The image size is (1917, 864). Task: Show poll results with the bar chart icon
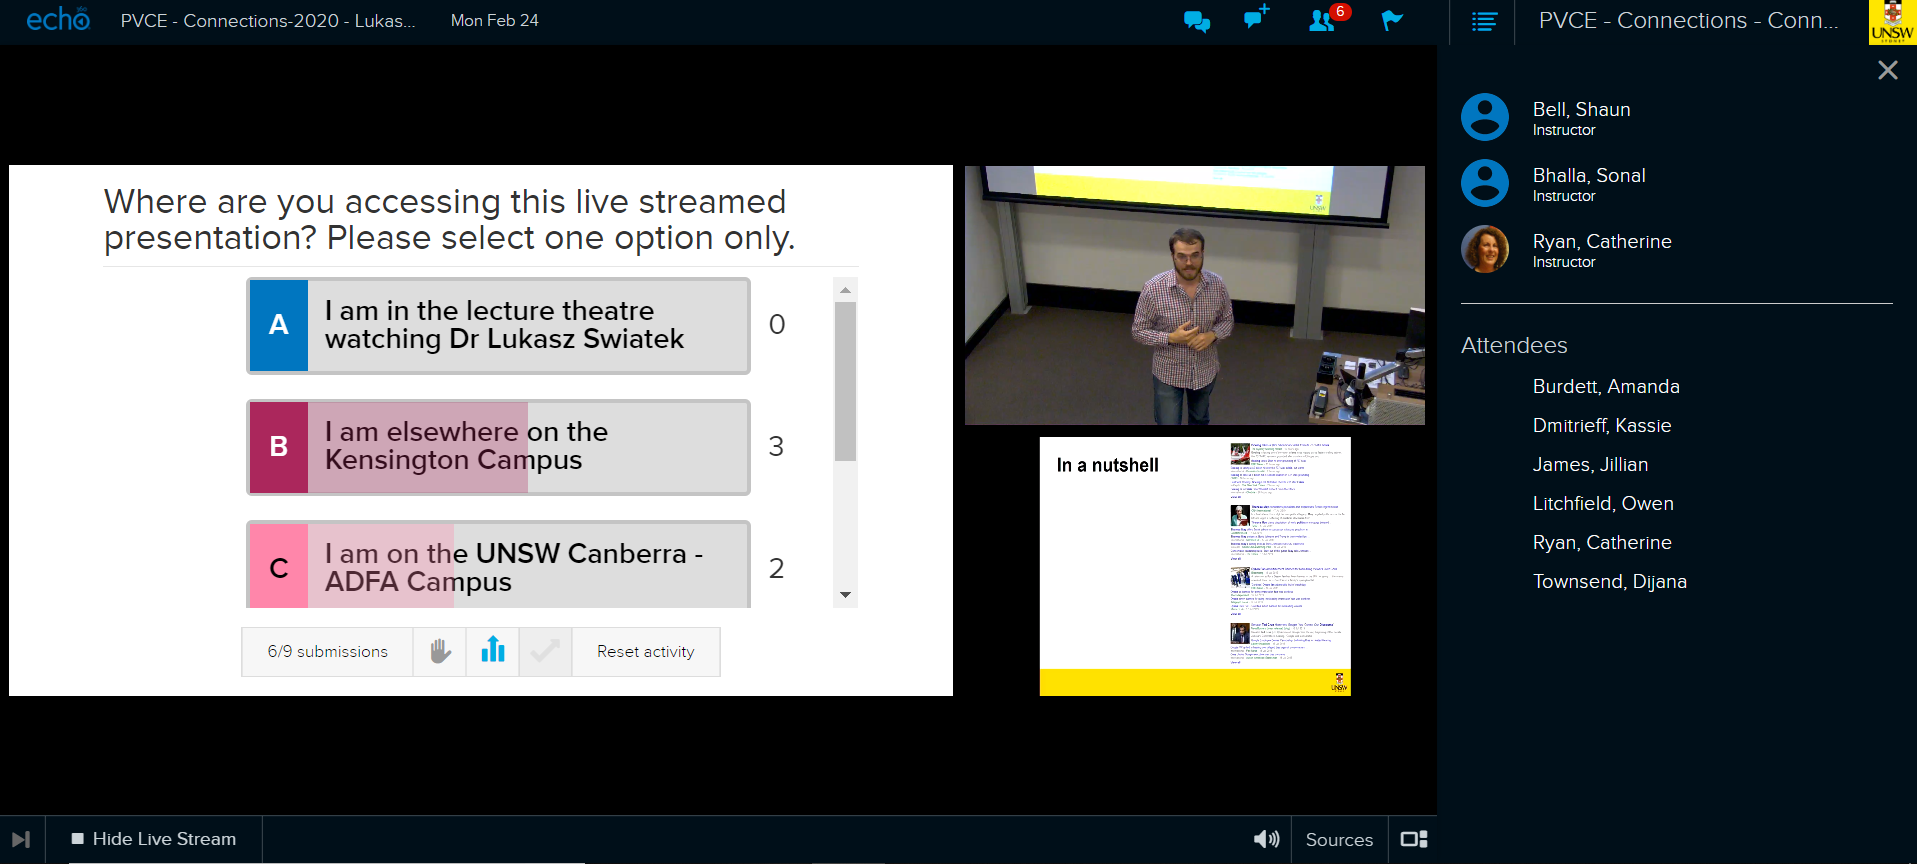[493, 652]
